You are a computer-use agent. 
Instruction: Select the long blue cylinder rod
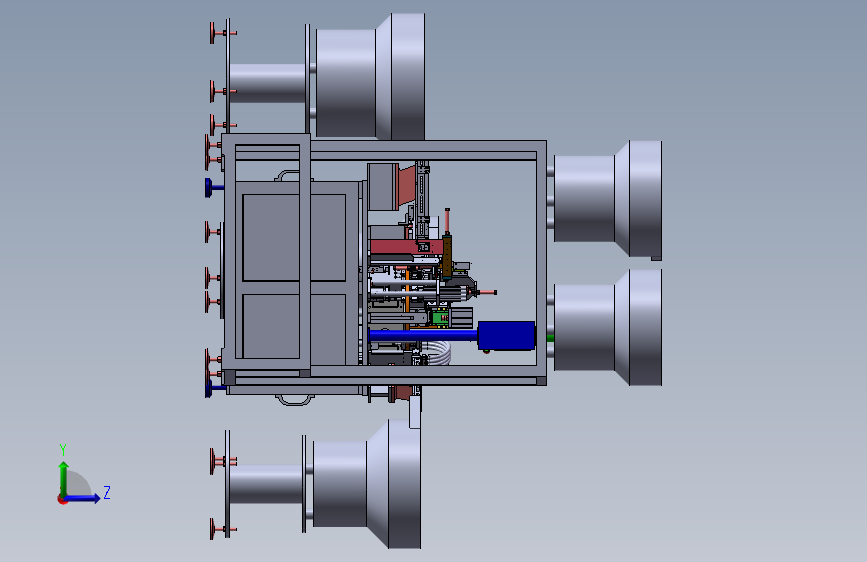423,335
